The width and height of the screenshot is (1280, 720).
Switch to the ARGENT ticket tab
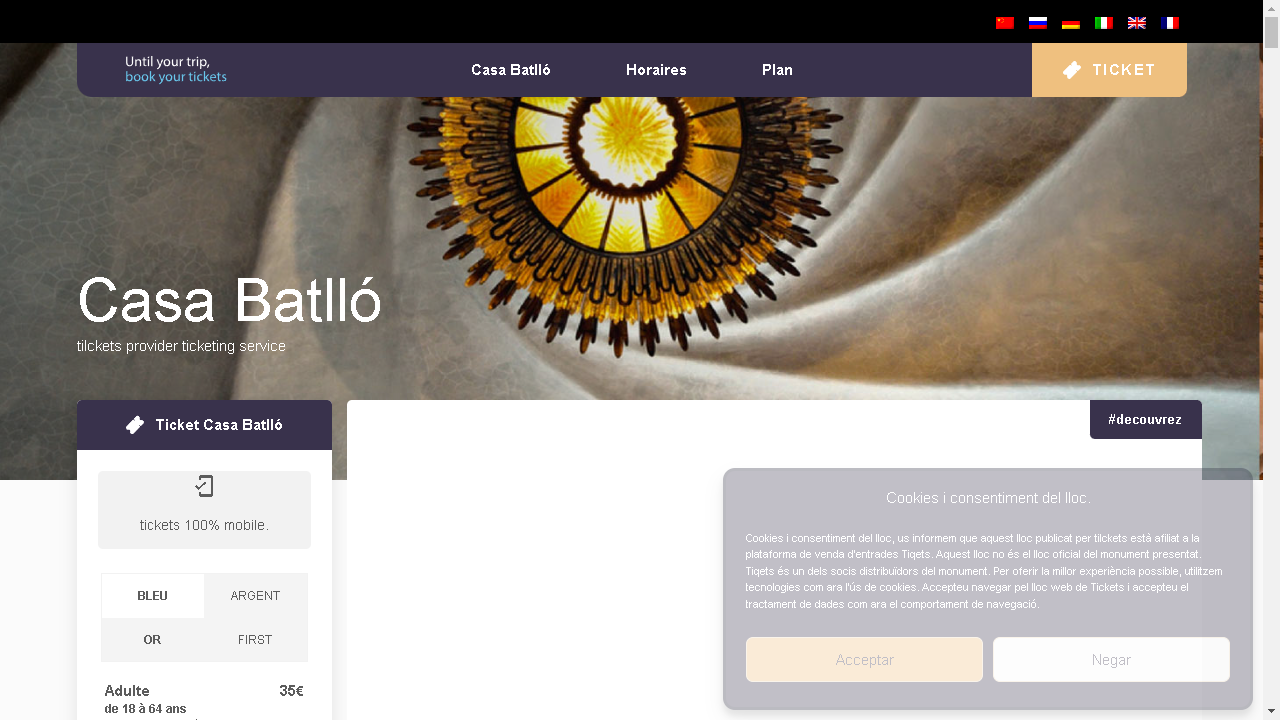(255, 596)
